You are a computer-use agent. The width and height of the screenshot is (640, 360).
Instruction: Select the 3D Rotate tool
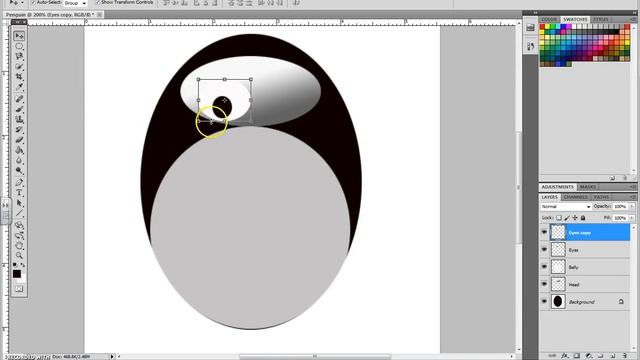19,225
